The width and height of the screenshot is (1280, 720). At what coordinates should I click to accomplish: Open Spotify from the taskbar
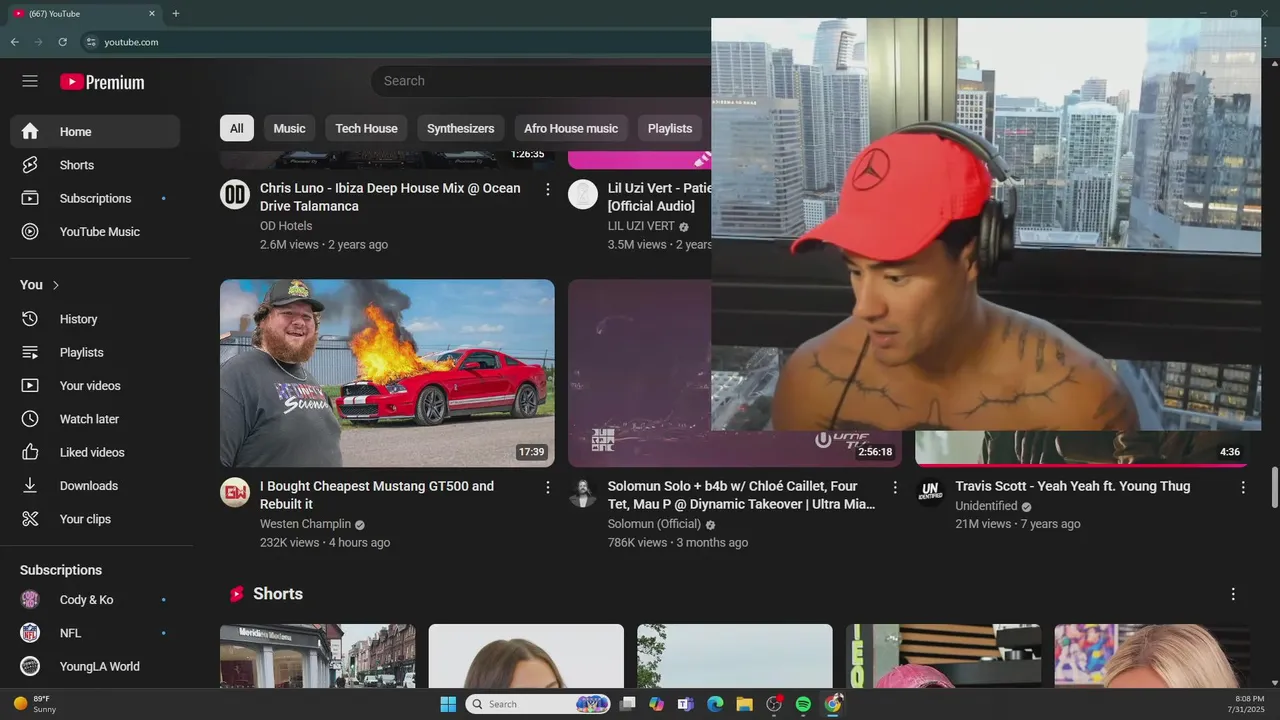(x=803, y=704)
